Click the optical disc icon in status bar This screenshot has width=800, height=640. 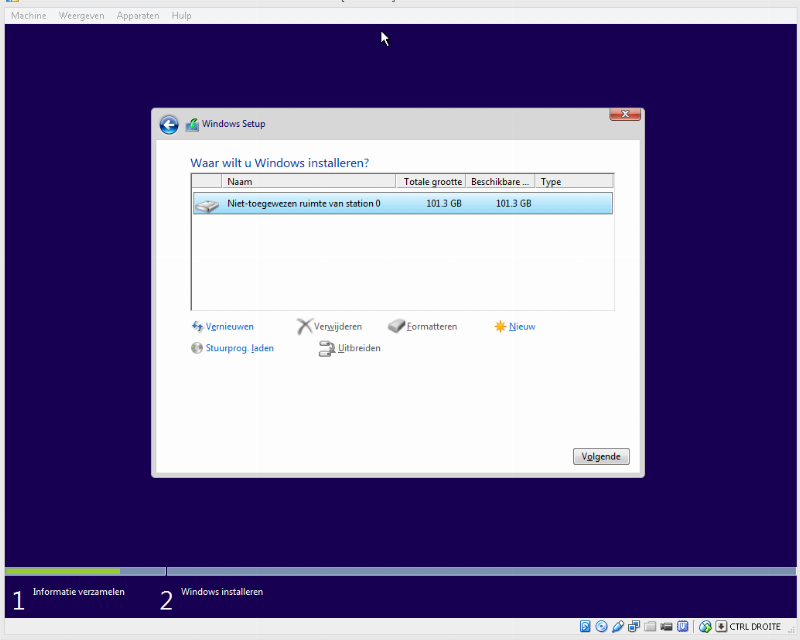pos(602,626)
